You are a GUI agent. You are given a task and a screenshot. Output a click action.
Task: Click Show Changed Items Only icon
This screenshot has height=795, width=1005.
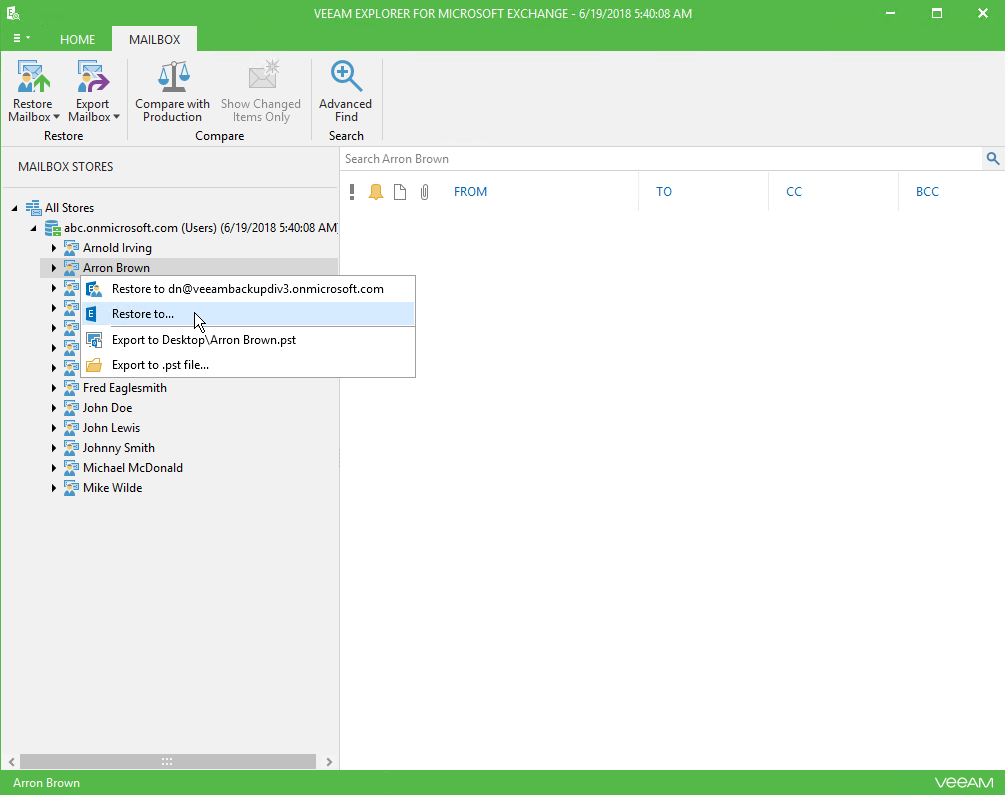263,76
